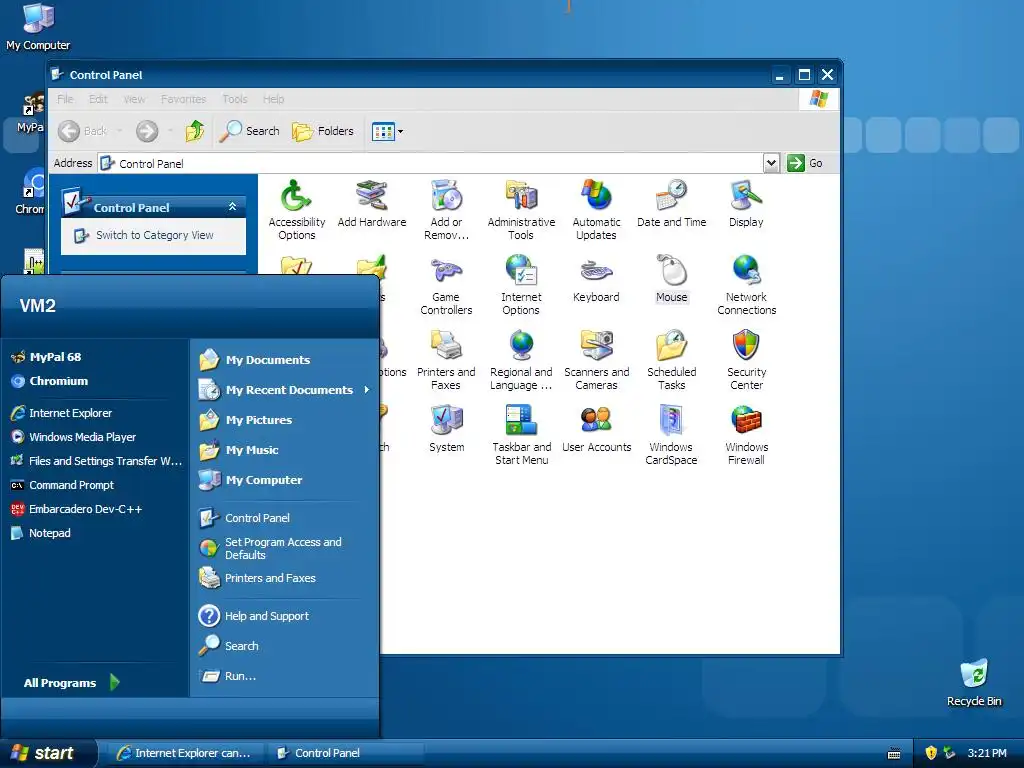Open Security Center icon
The image size is (1024, 768).
[746, 360]
